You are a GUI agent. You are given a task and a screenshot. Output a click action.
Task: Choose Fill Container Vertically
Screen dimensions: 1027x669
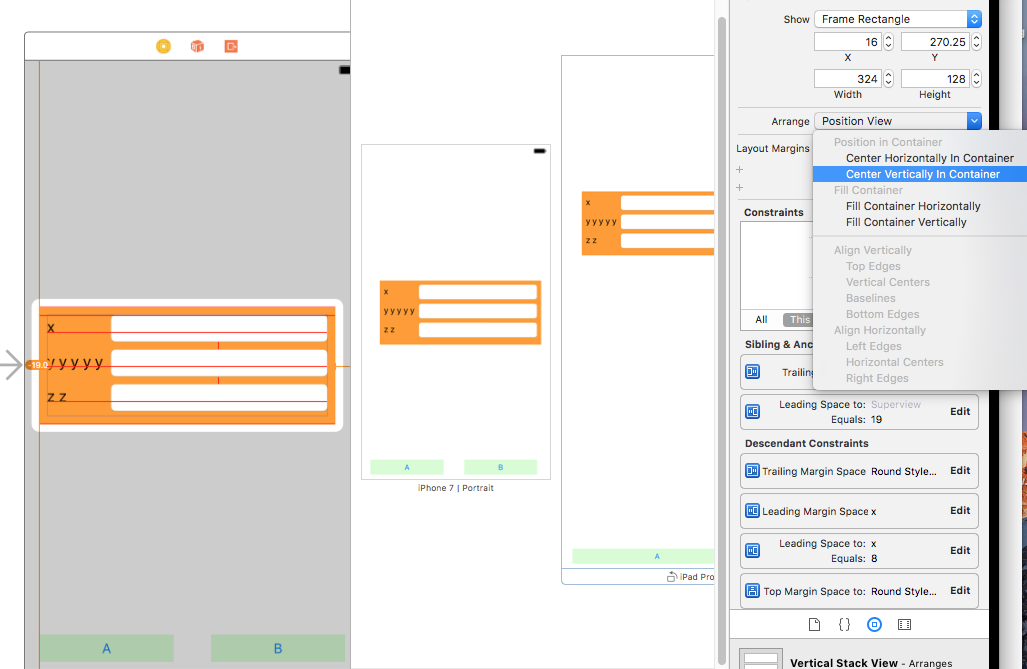(x=920, y=222)
